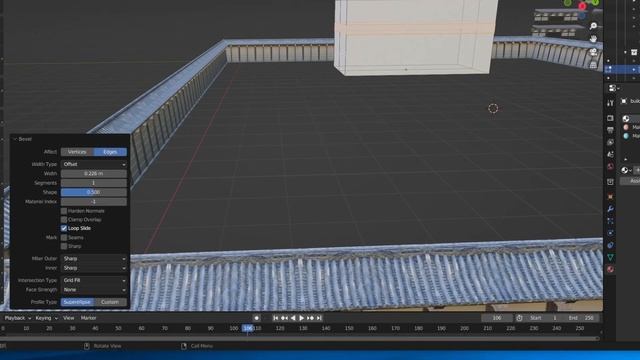The image size is (640, 360).
Task: Jump to previous keyframe
Action: point(284,318)
